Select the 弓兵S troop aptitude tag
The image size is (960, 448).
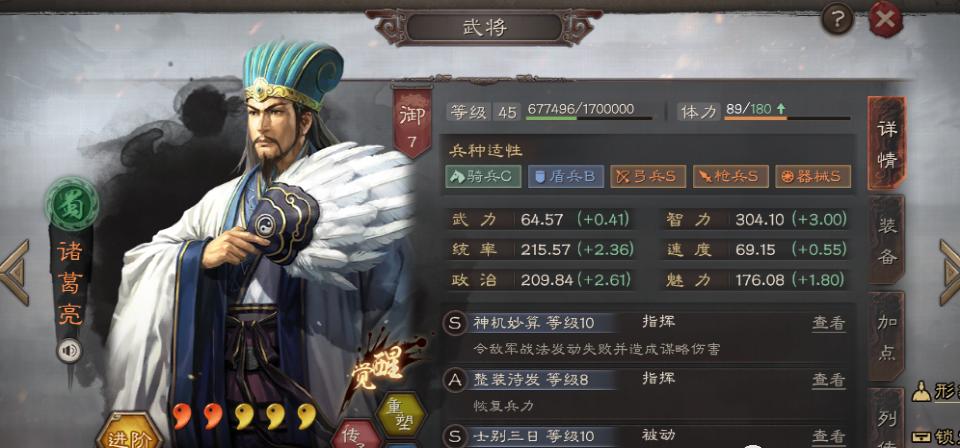pyautogui.click(x=648, y=176)
